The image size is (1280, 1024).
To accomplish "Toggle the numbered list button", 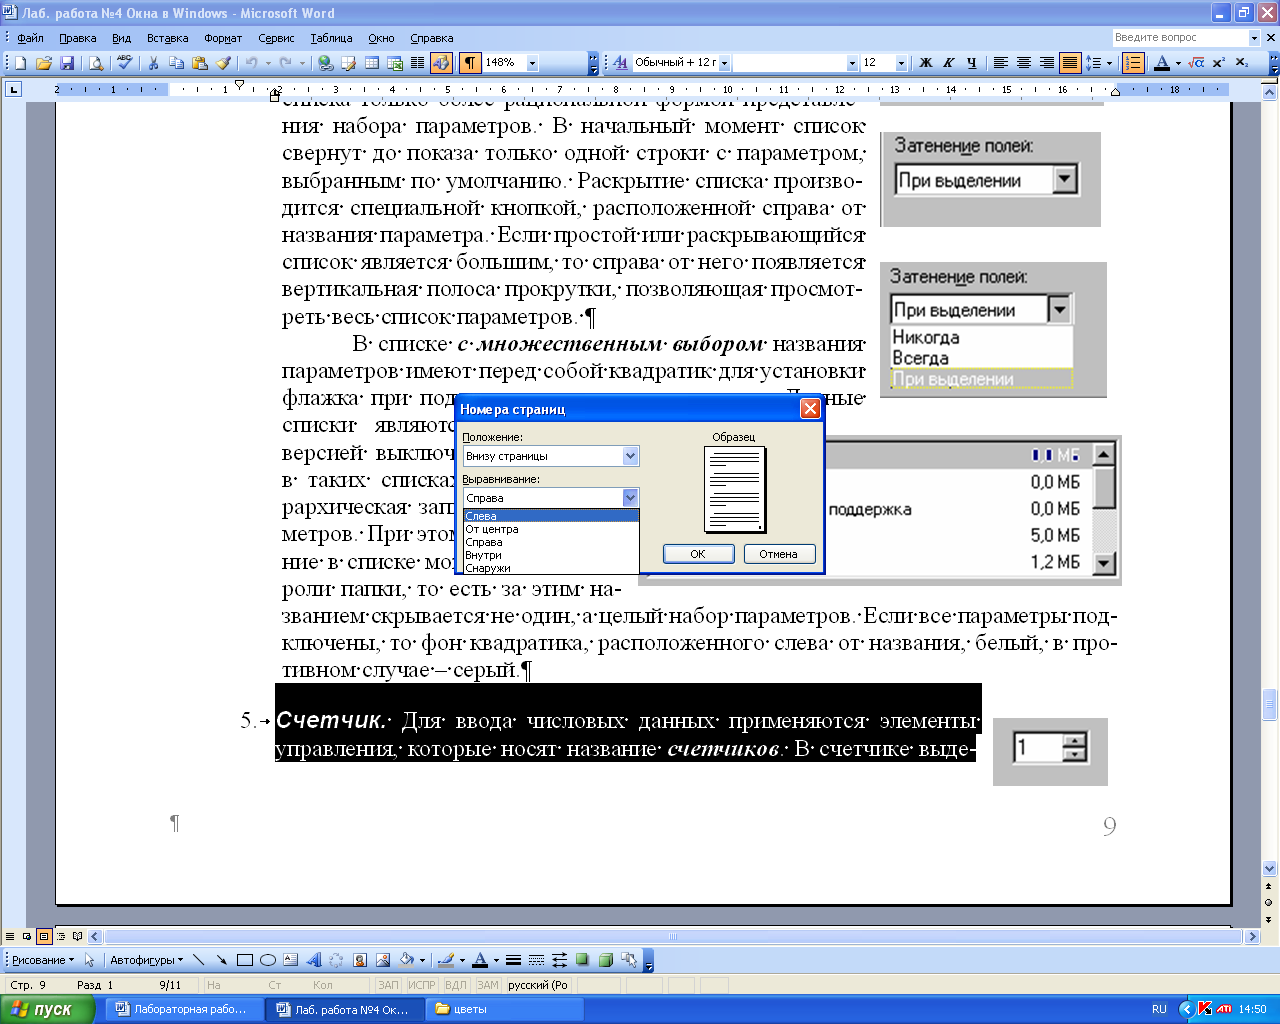I will (1133, 63).
